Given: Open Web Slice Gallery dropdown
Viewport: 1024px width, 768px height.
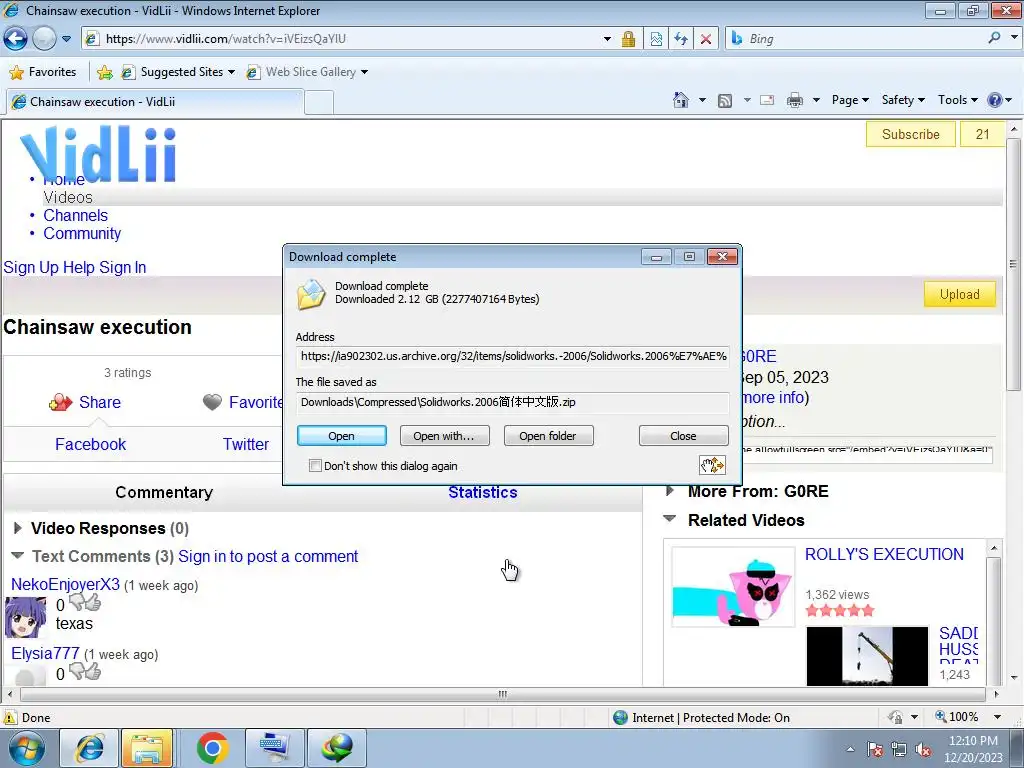Looking at the screenshot, I should (307, 72).
